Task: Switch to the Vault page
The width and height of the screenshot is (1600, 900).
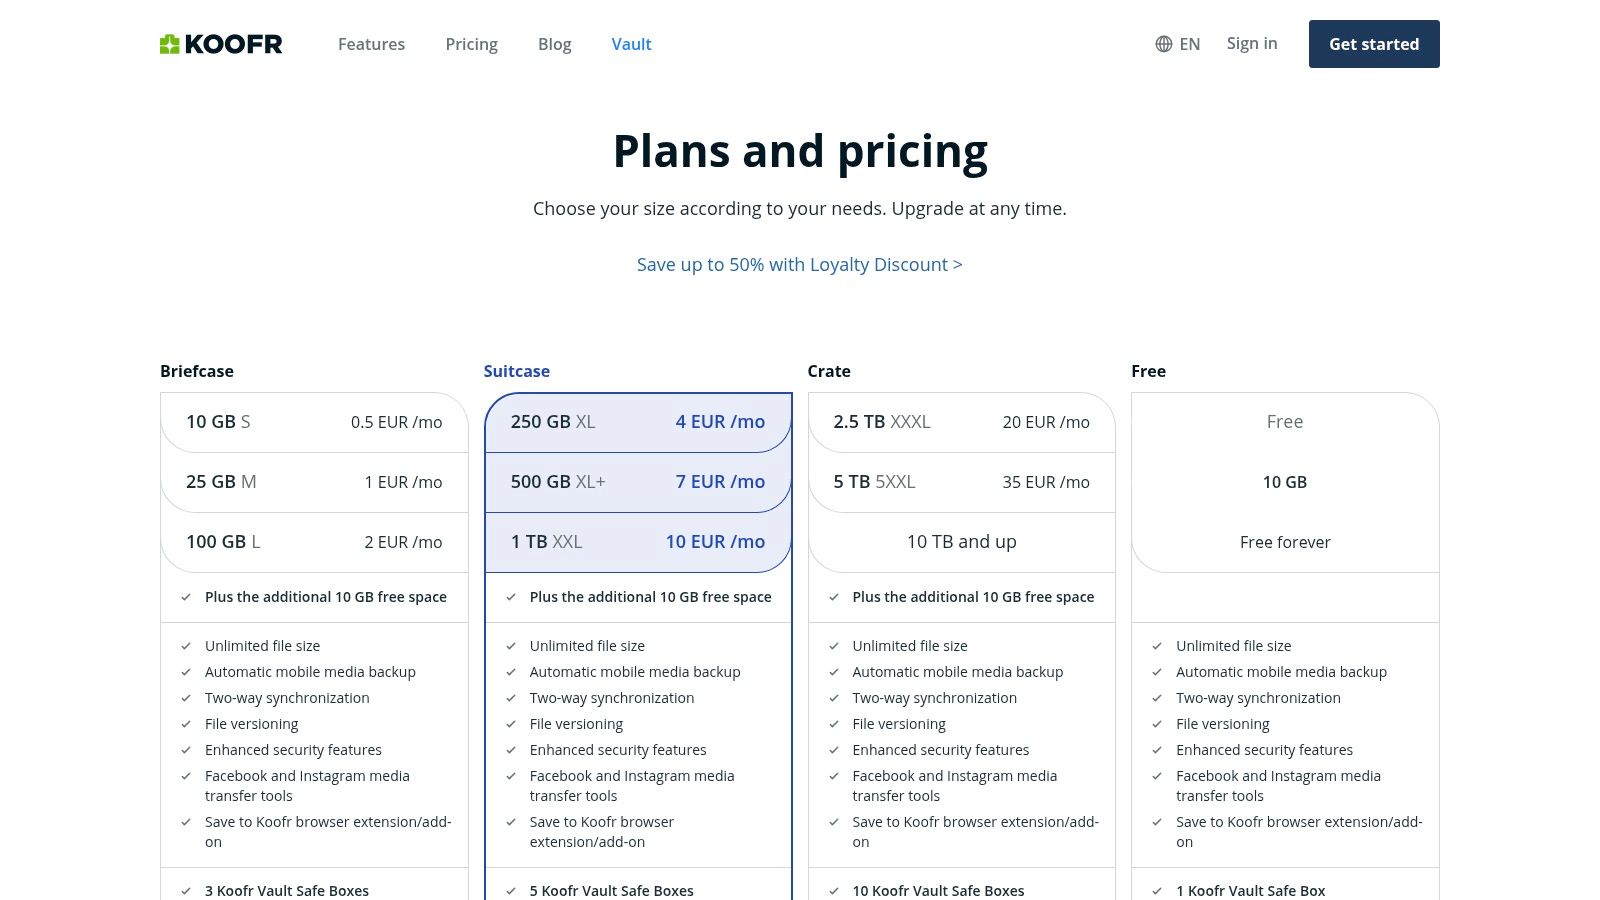Action: point(631,44)
